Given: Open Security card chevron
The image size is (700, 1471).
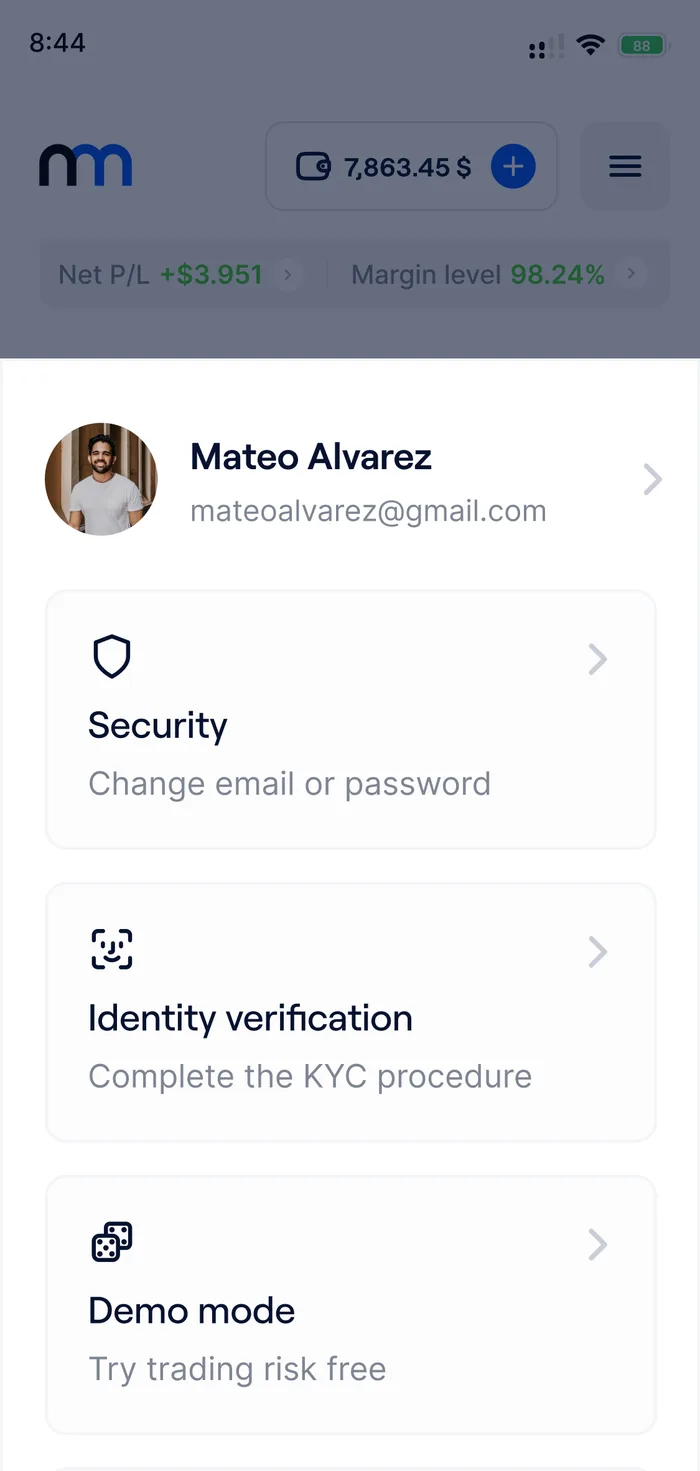Looking at the screenshot, I should tap(598, 660).
